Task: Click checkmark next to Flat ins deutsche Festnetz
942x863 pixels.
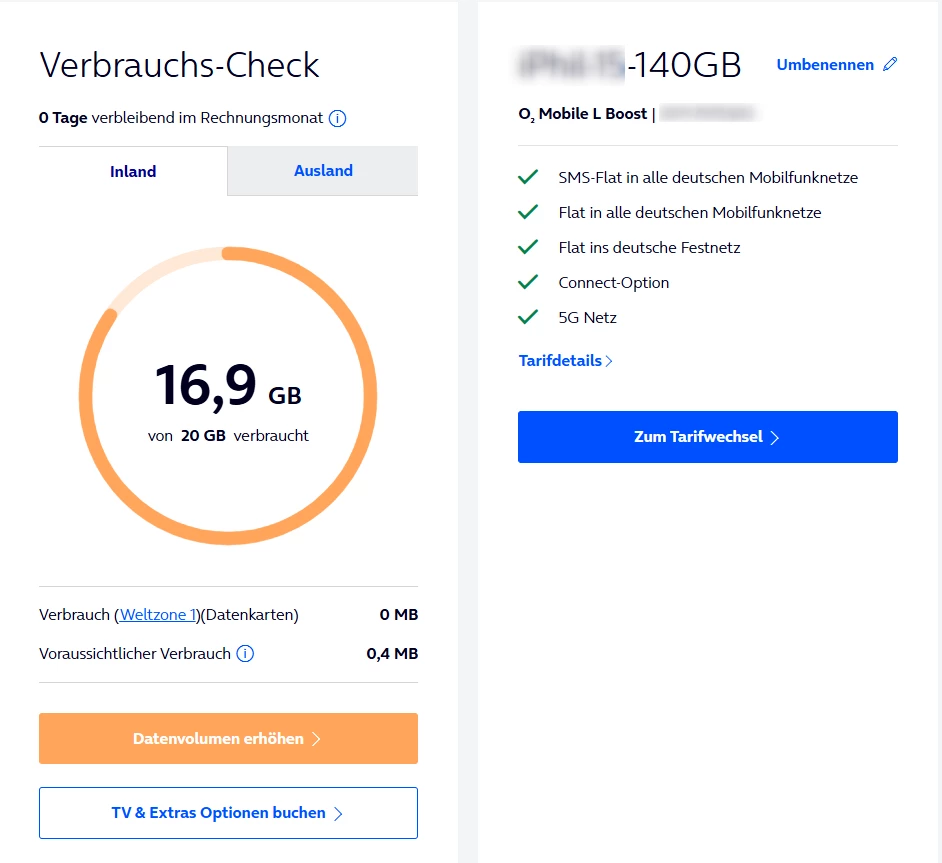Action: coord(528,248)
